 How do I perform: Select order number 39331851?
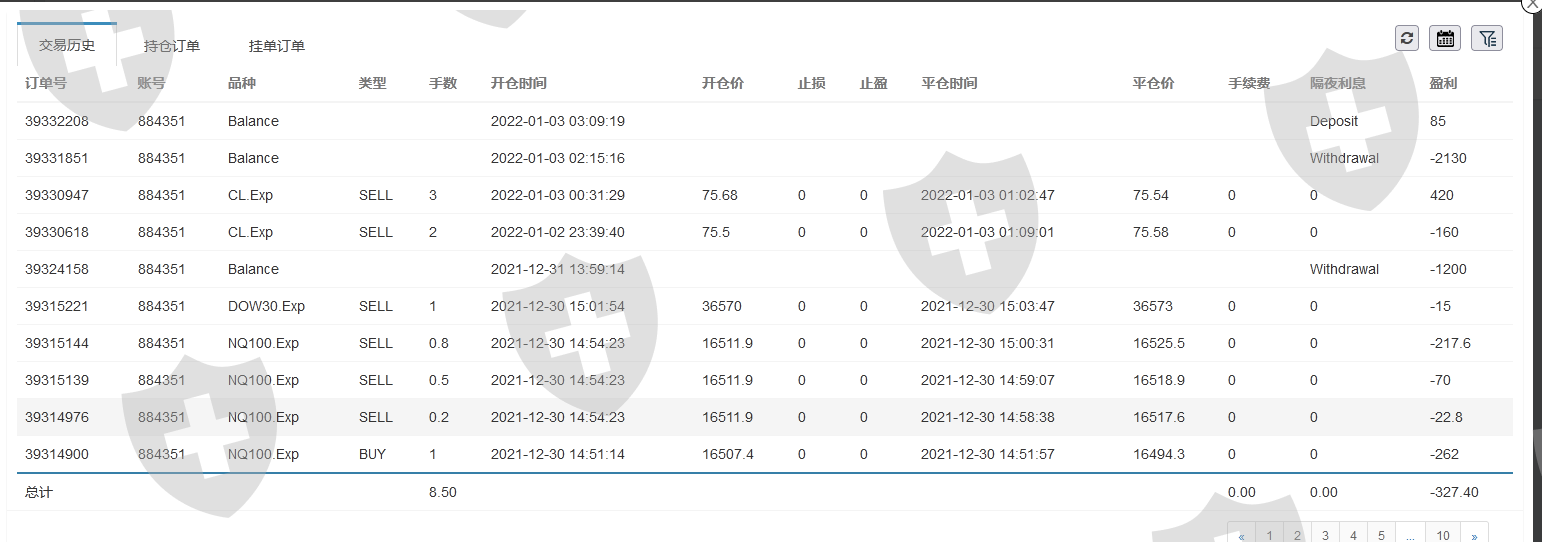[x=57, y=158]
